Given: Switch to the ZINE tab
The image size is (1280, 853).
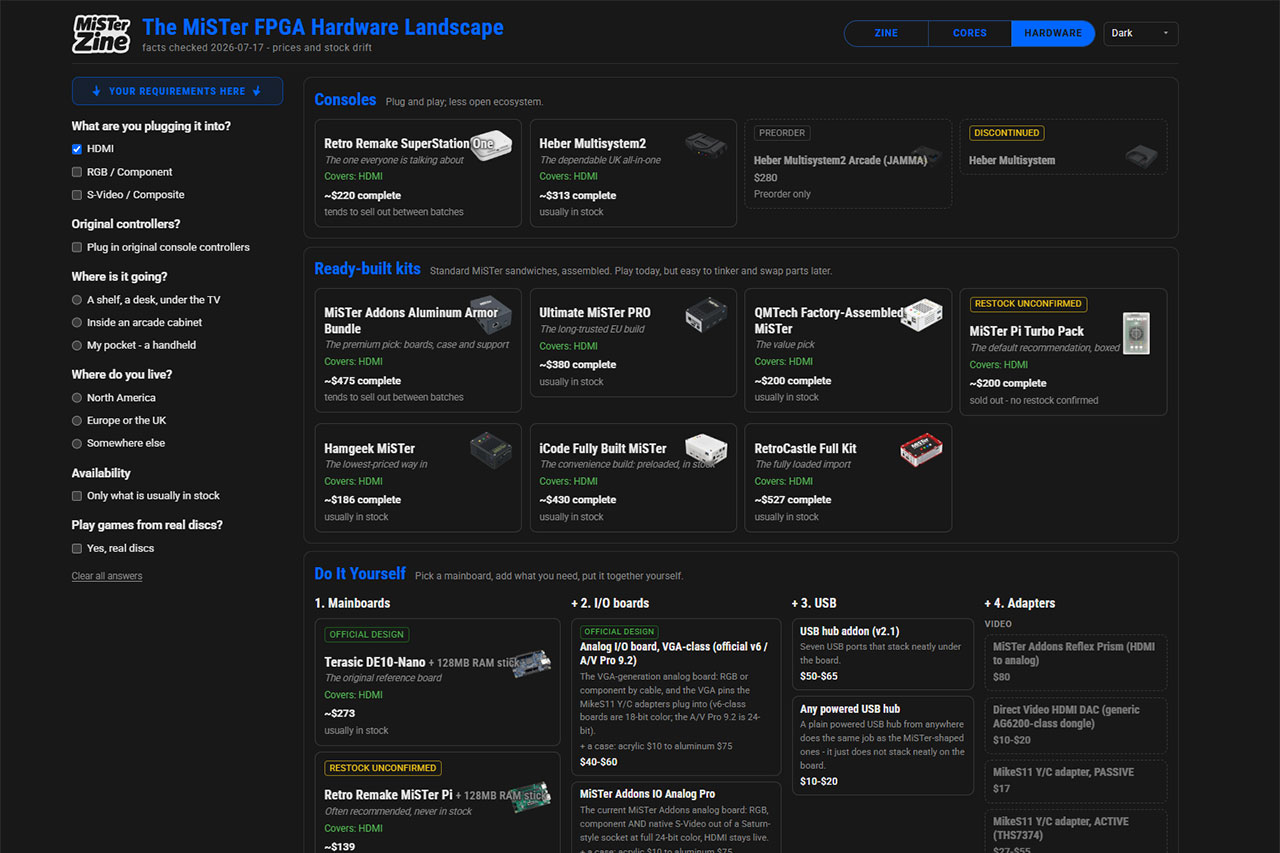Looking at the screenshot, I should (886, 33).
